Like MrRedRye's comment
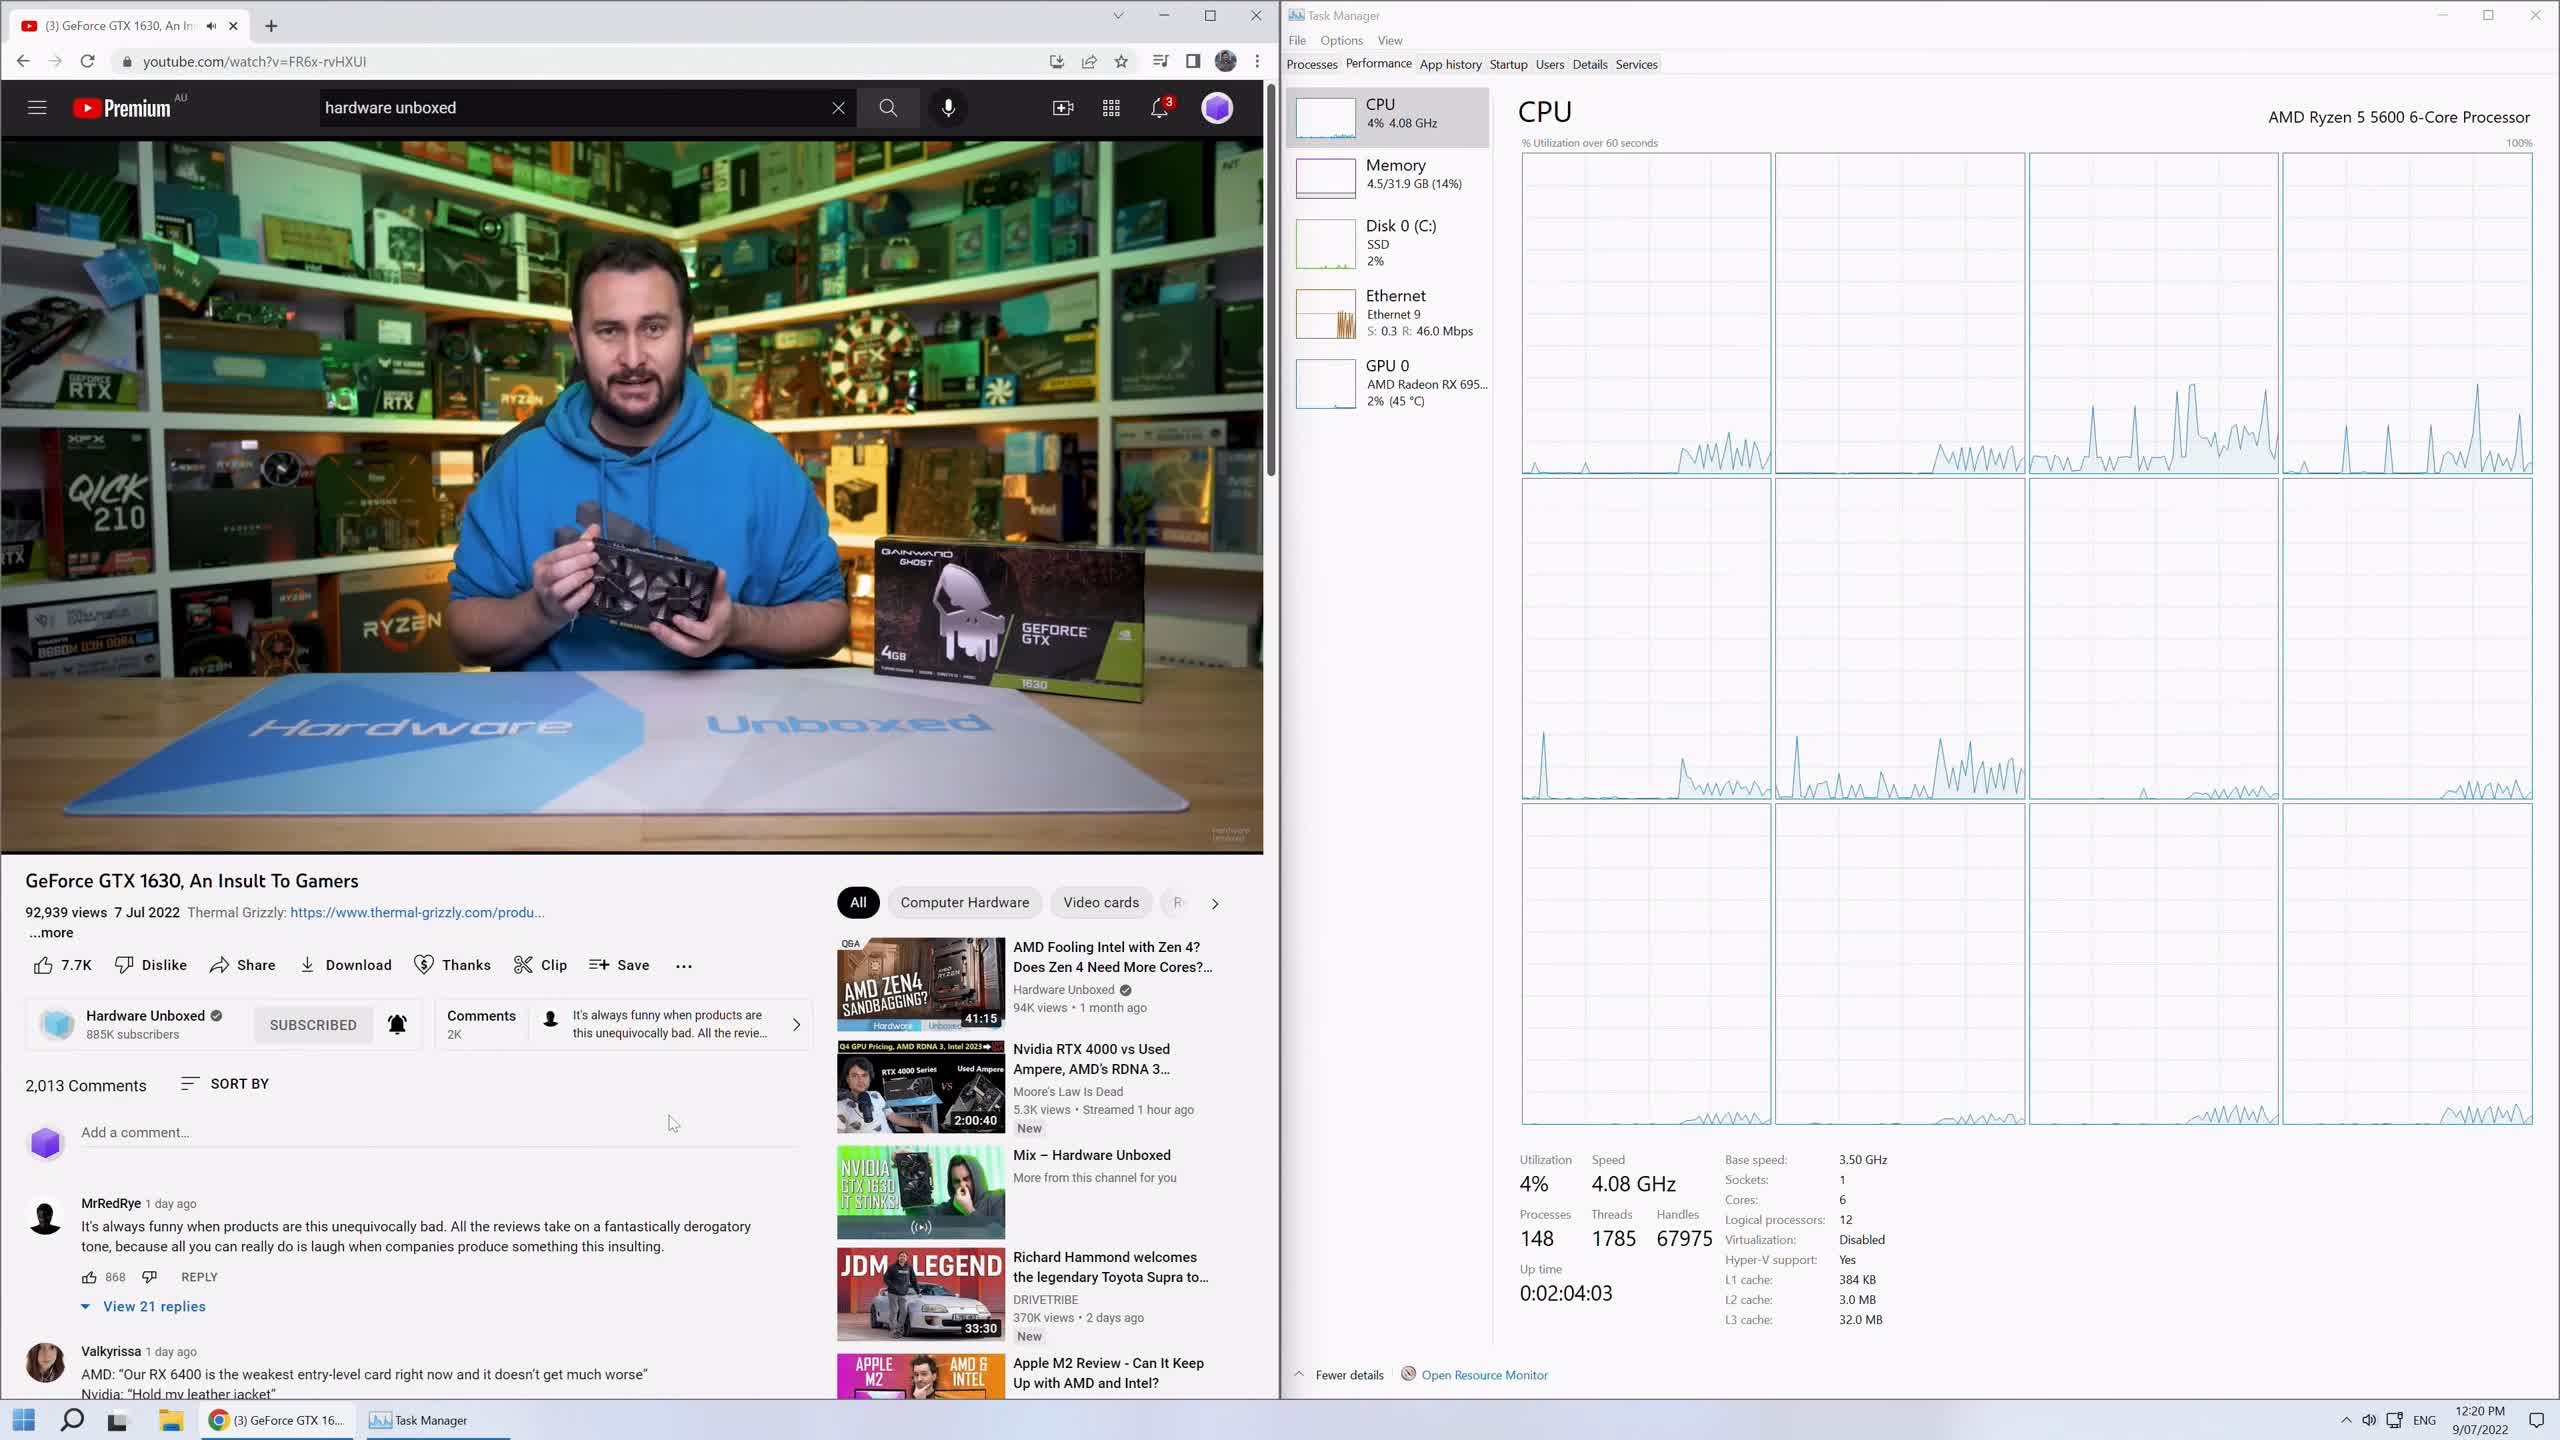 tap(89, 1277)
